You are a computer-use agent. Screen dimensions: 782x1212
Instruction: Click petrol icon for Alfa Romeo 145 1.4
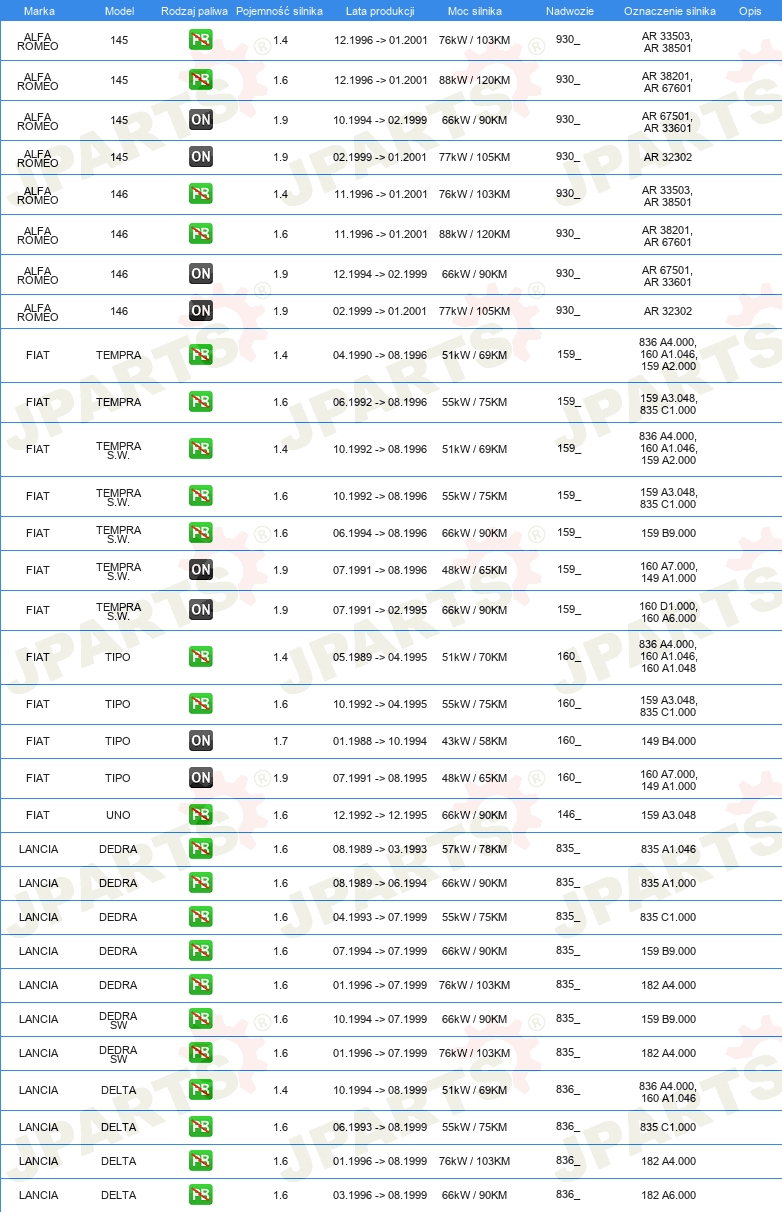tap(201, 40)
